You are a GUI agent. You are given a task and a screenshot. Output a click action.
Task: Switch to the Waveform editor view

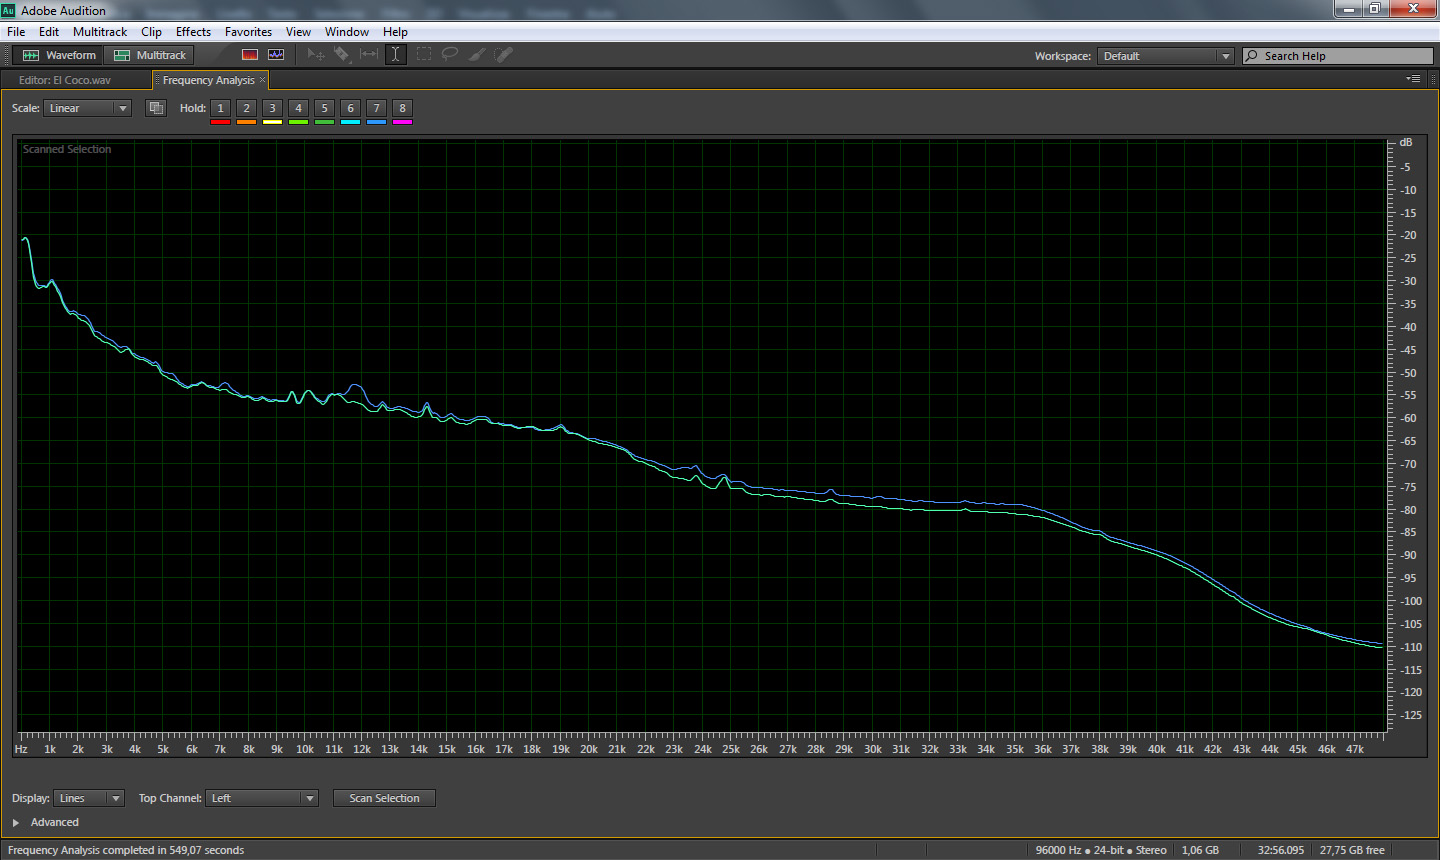59,55
